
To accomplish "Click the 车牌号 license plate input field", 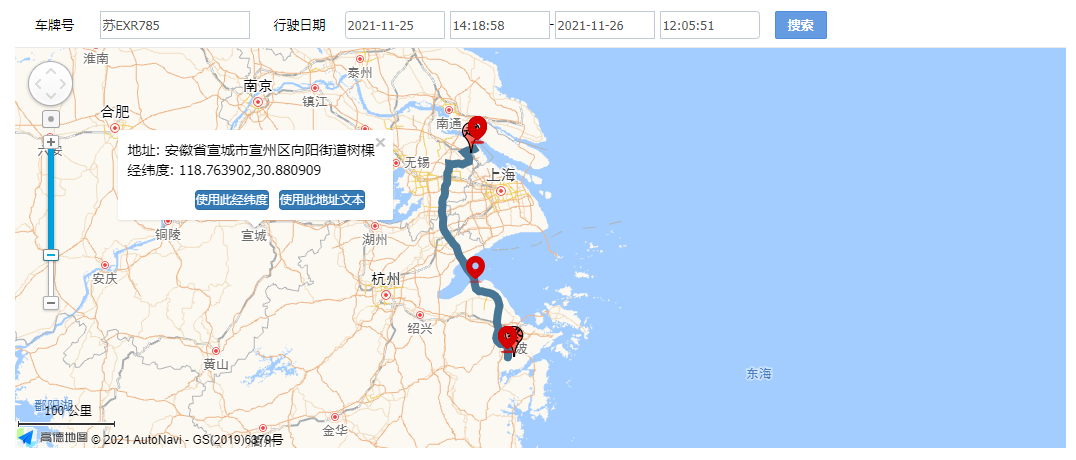I will point(174,25).
